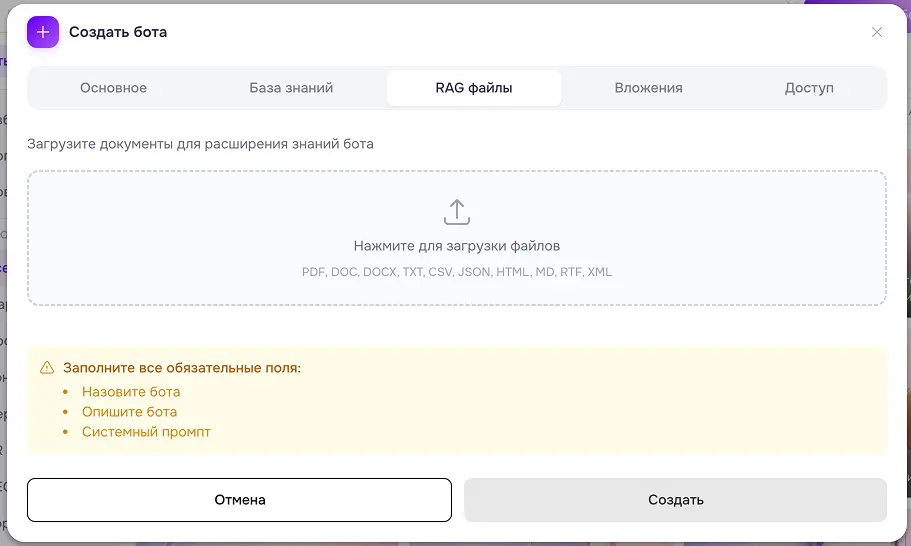Select the RAG файлы tab
This screenshot has height=546, width=911.
click(474, 88)
